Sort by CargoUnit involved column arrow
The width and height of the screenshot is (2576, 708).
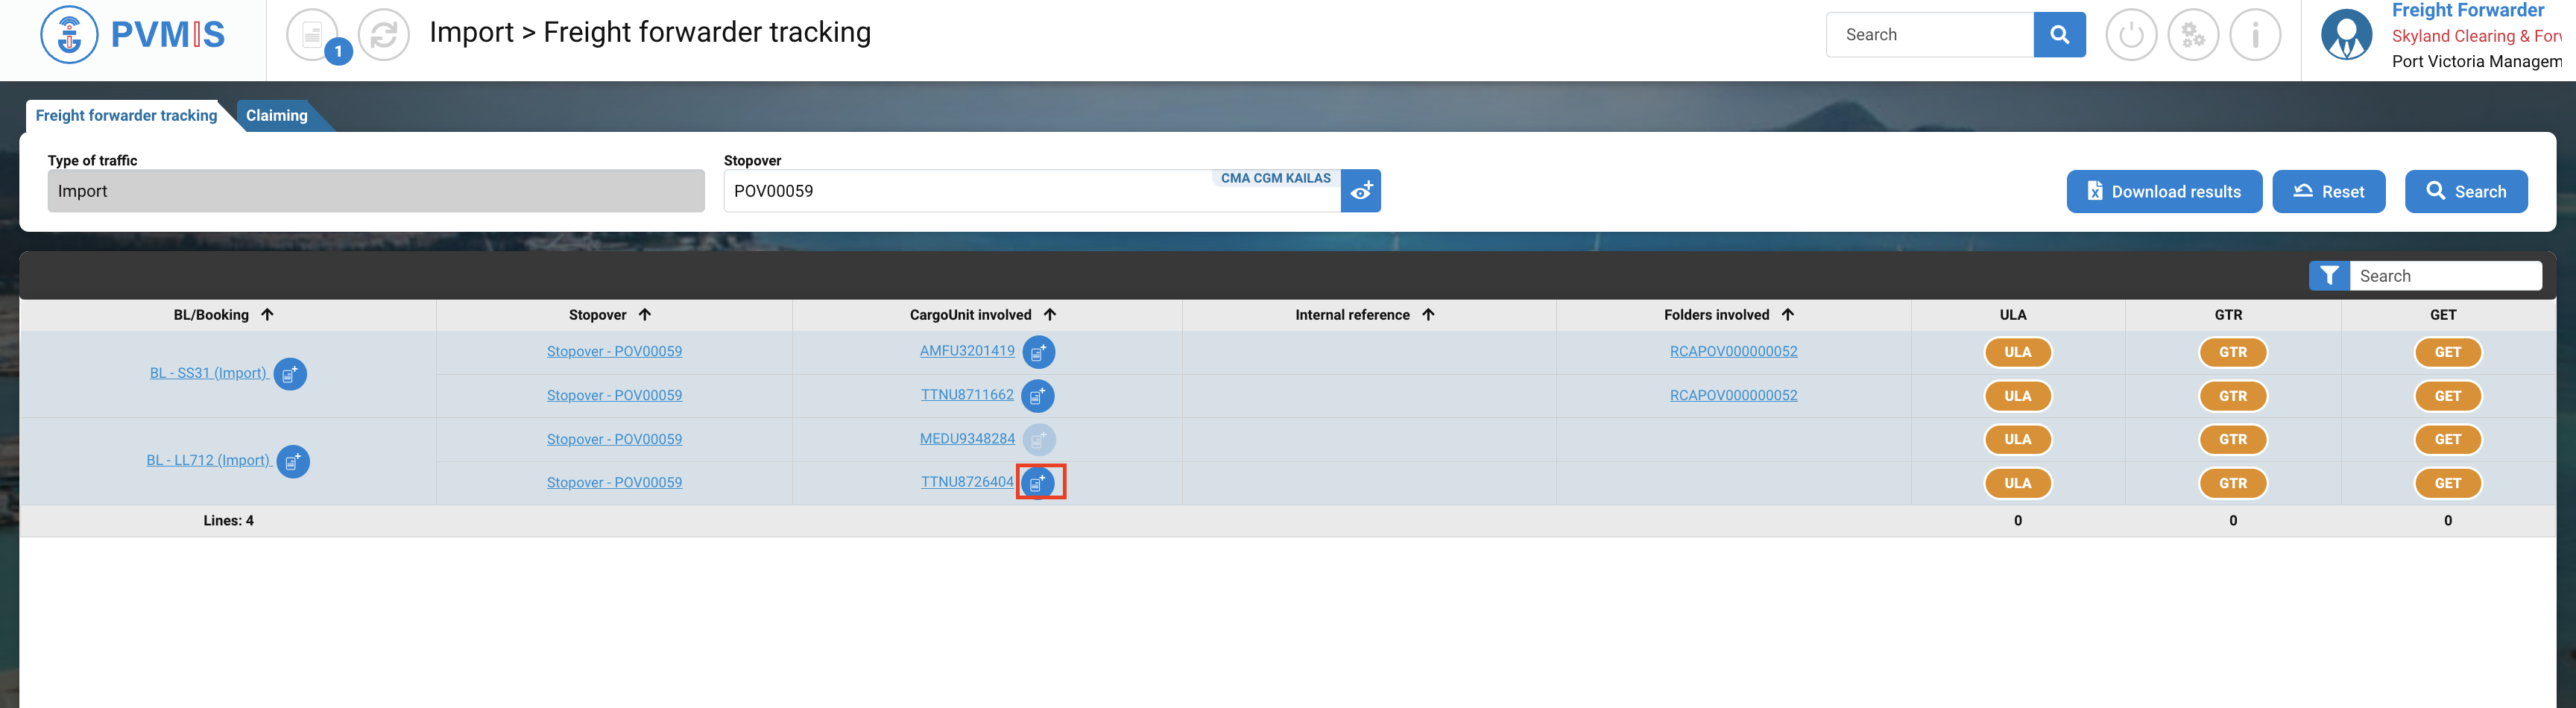click(x=1049, y=315)
